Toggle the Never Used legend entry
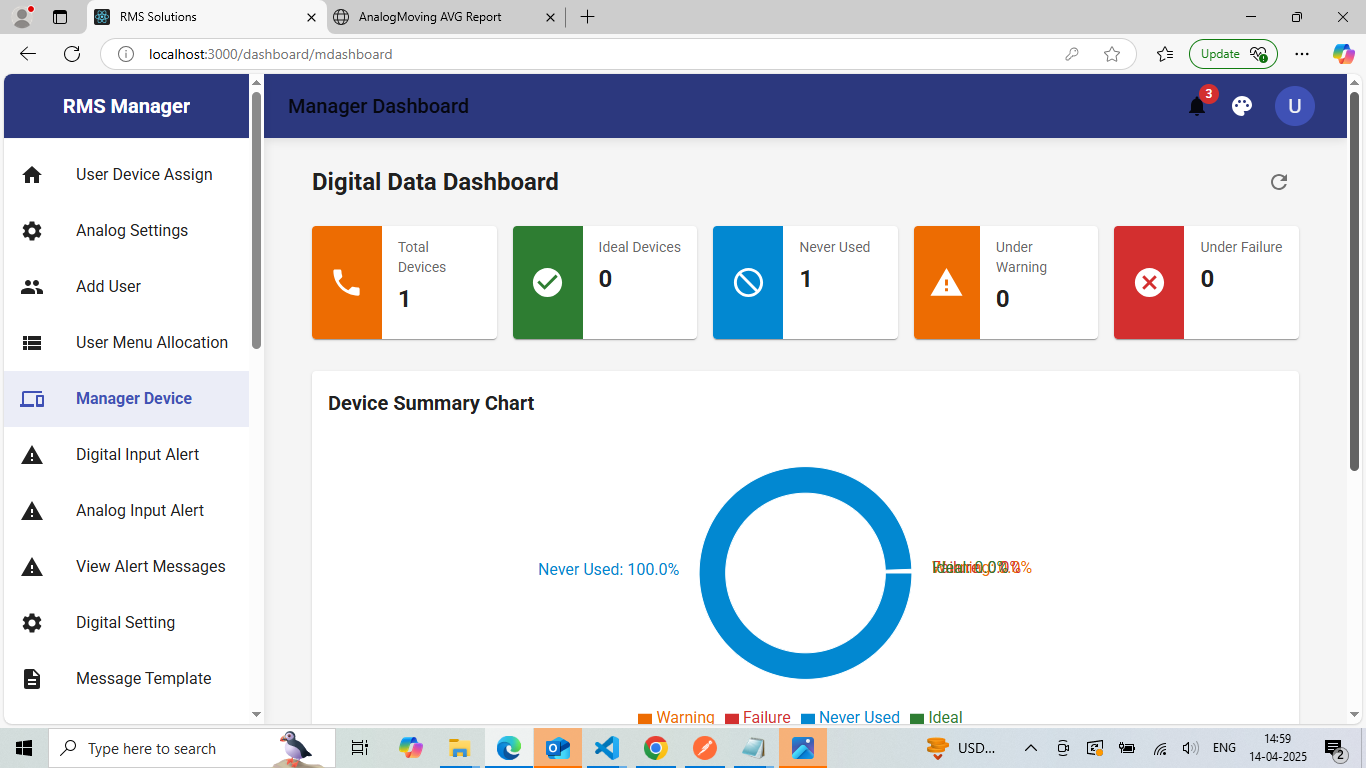1366x768 pixels. (850, 717)
